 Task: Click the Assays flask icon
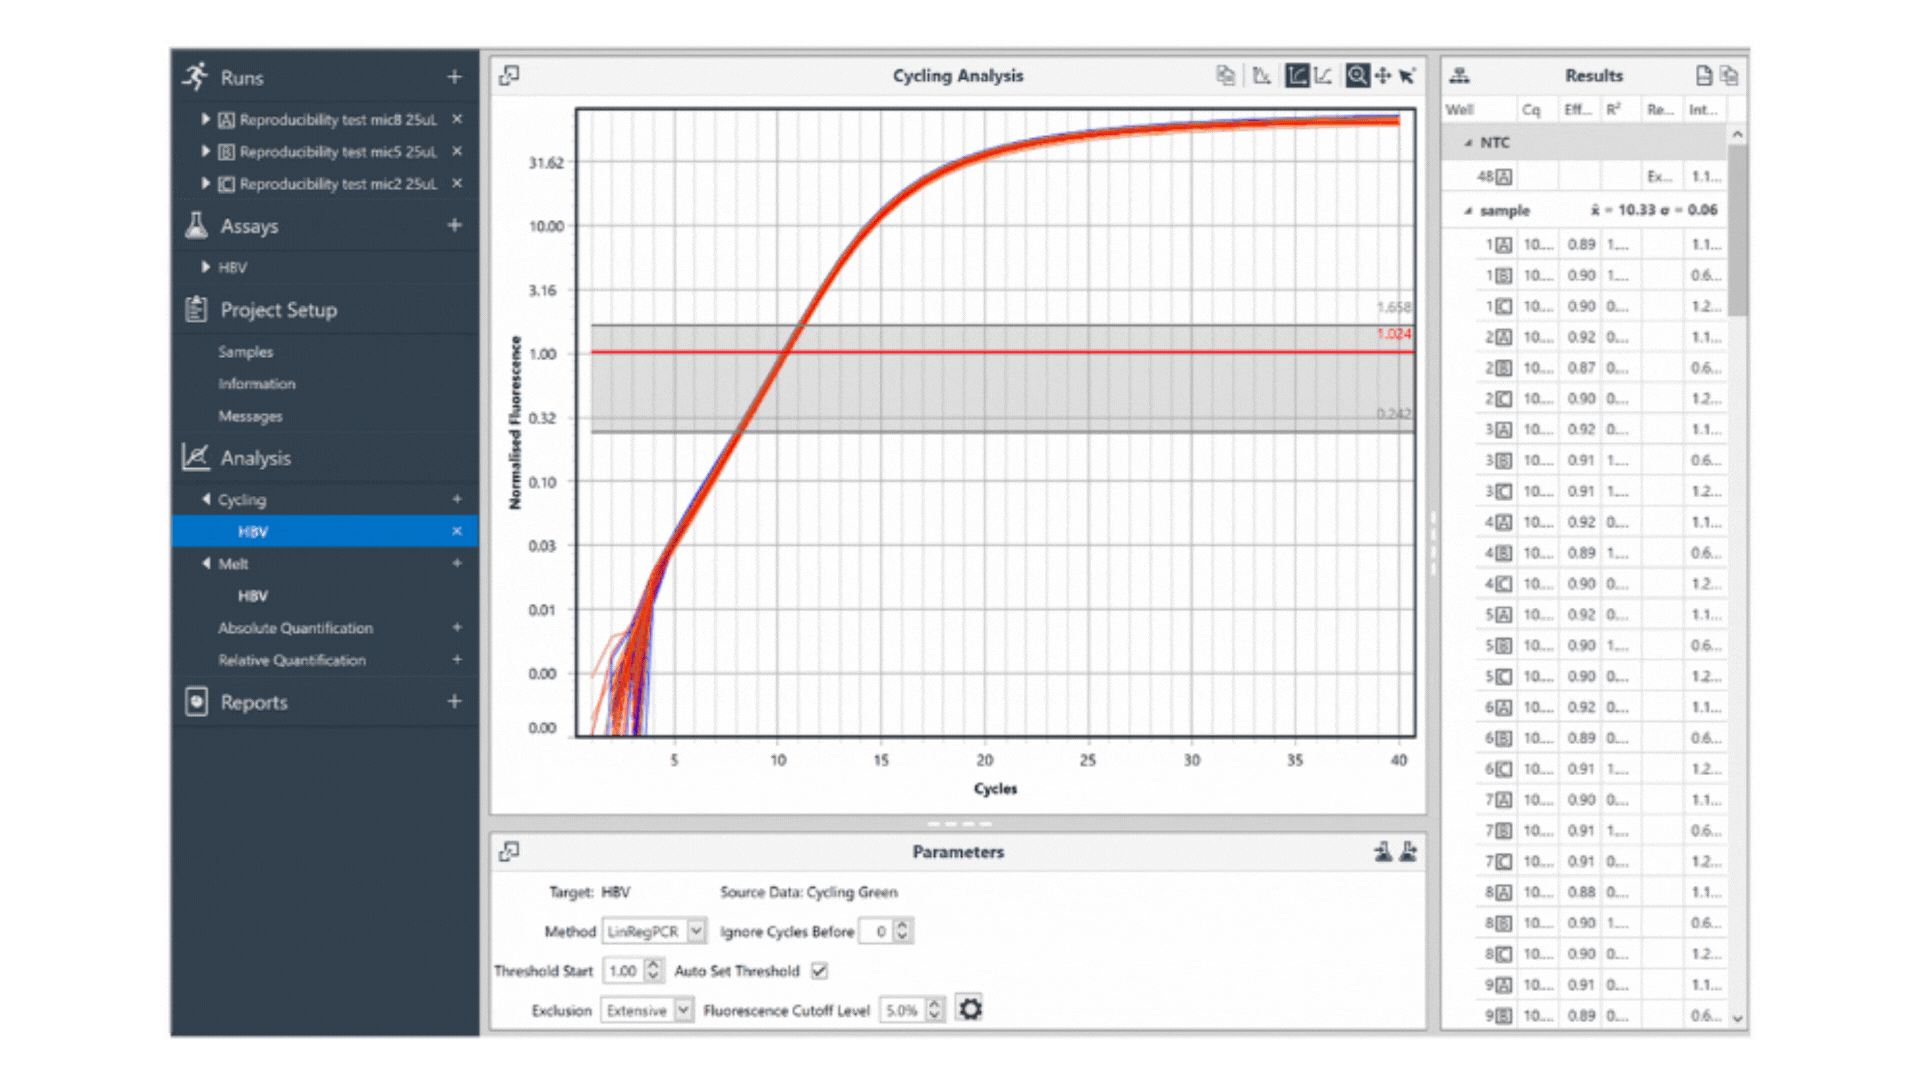[x=196, y=225]
